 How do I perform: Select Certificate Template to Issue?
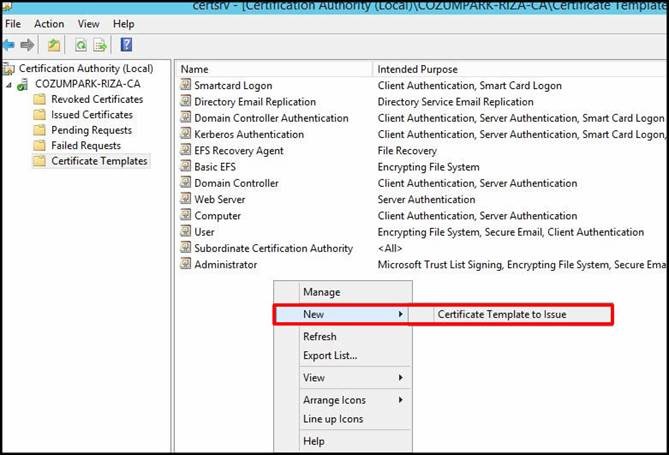coord(502,315)
